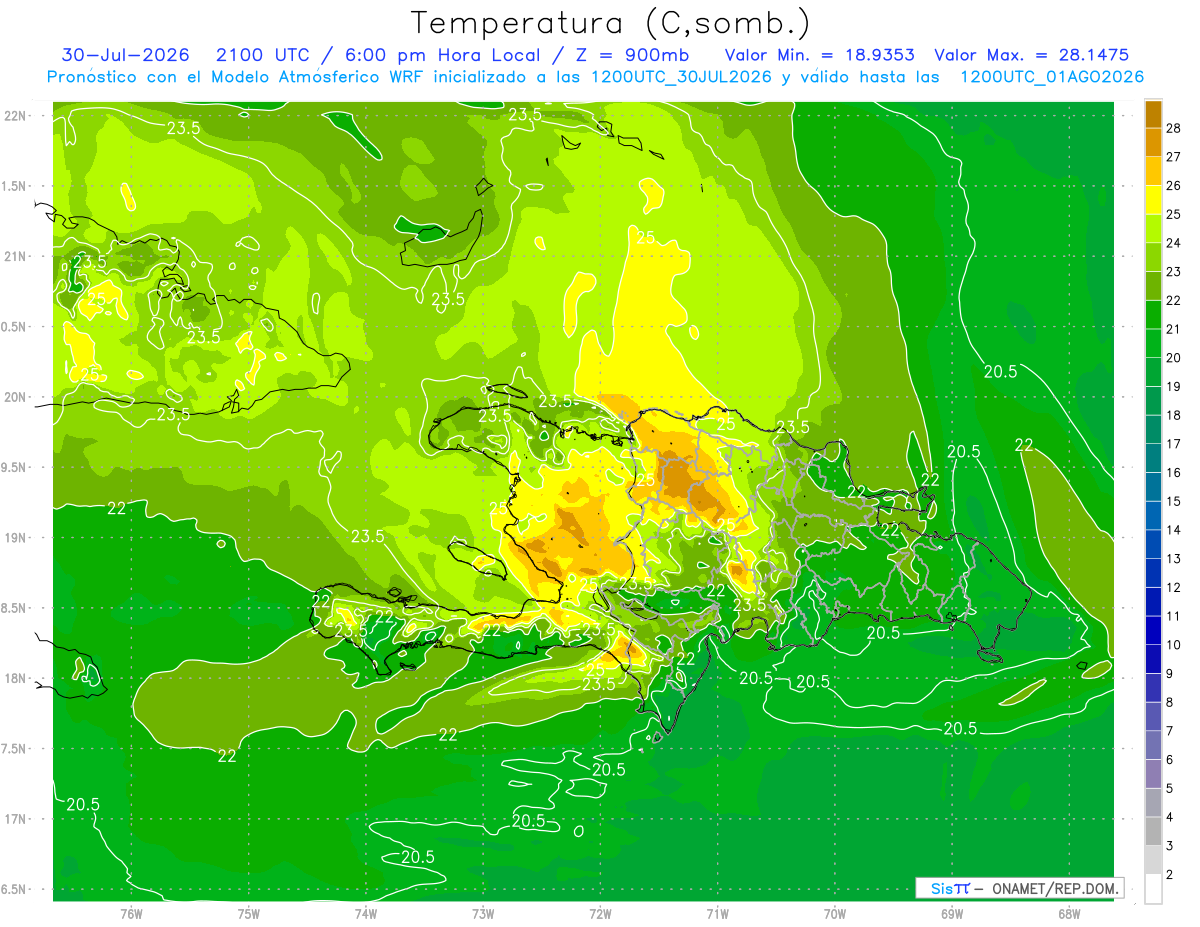
Task: Click the '75W' longitude axis label
Action: [249, 913]
